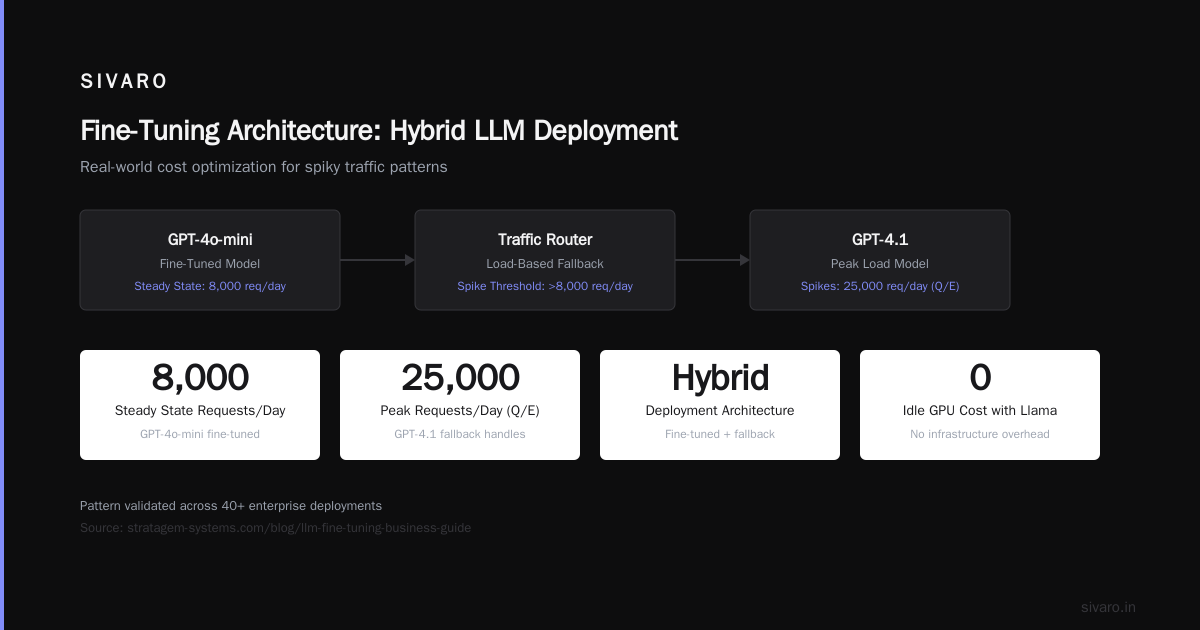The width and height of the screenshot is (1200, 630).
Task: Click the 40+ enterprise deployments note
Action: pyautogui.click(x=231, y=506)
